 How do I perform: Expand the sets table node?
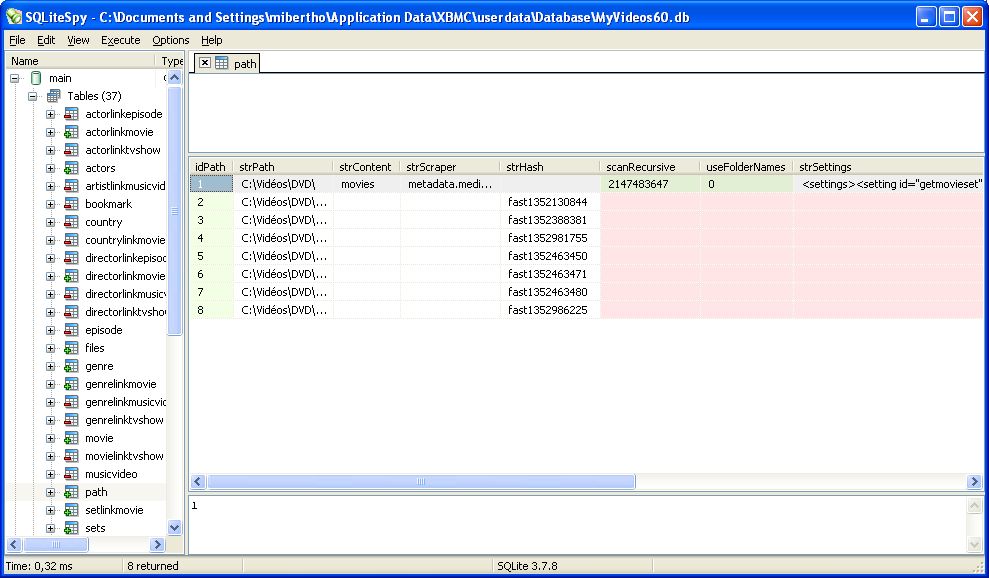click(x=50, y=528)
